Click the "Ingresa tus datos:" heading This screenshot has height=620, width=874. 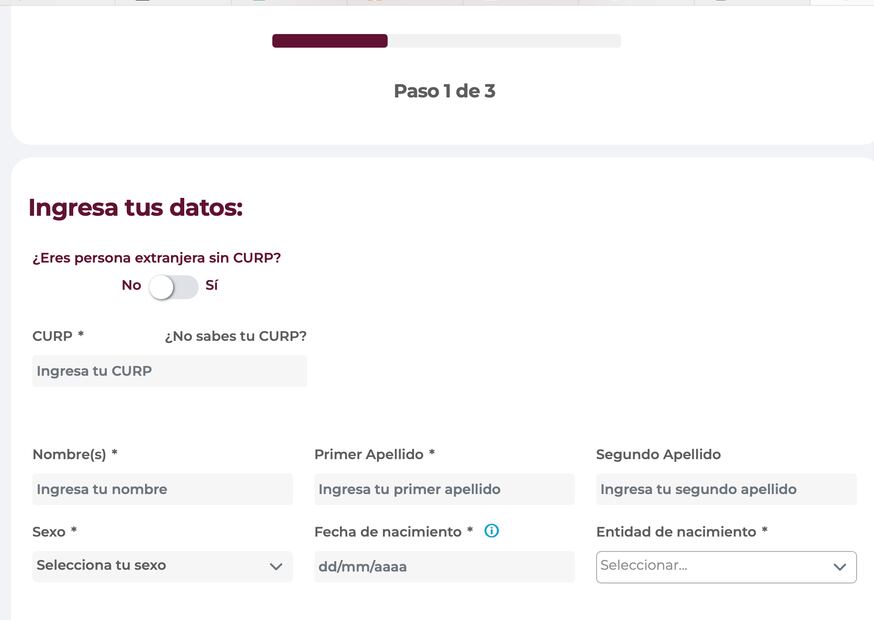136,208
